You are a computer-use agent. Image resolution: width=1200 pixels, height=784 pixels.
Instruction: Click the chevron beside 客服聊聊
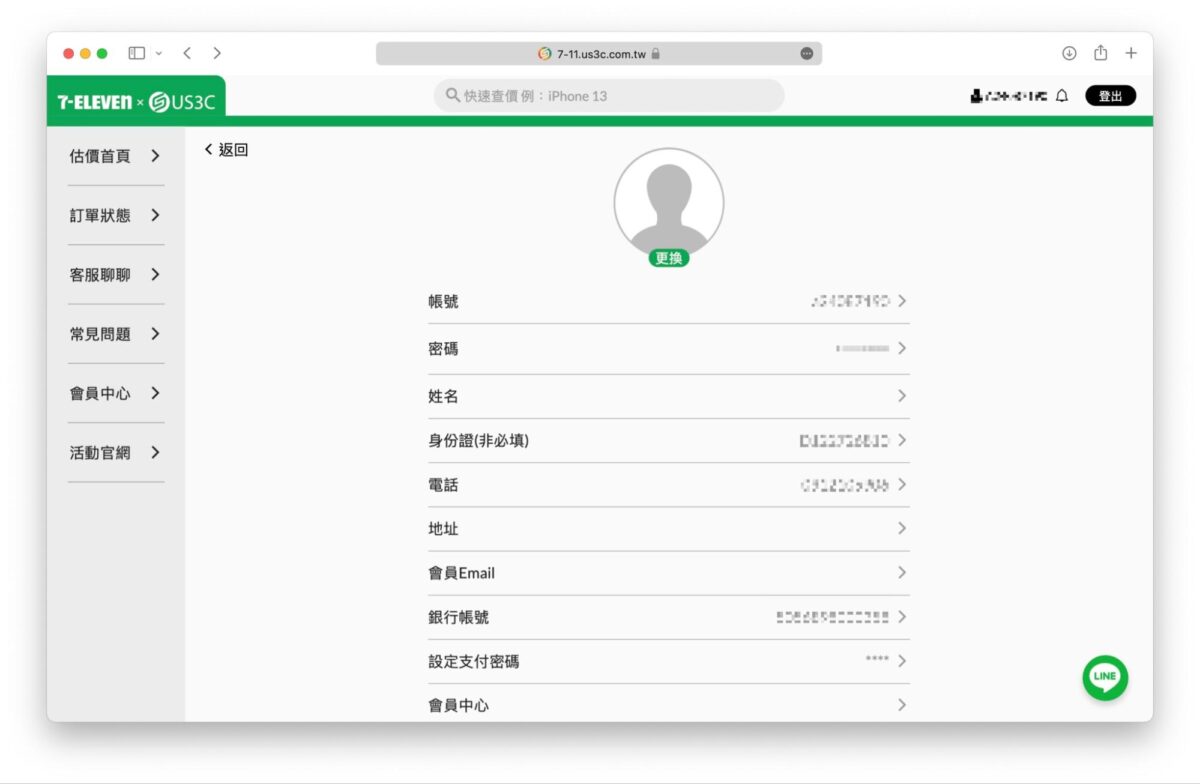(155, 274)
